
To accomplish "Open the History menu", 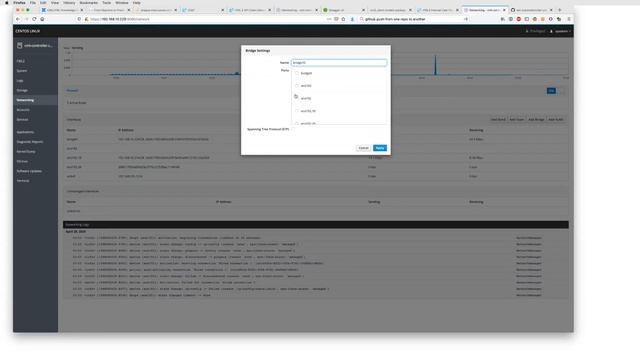I will click(x=69, y=2).
